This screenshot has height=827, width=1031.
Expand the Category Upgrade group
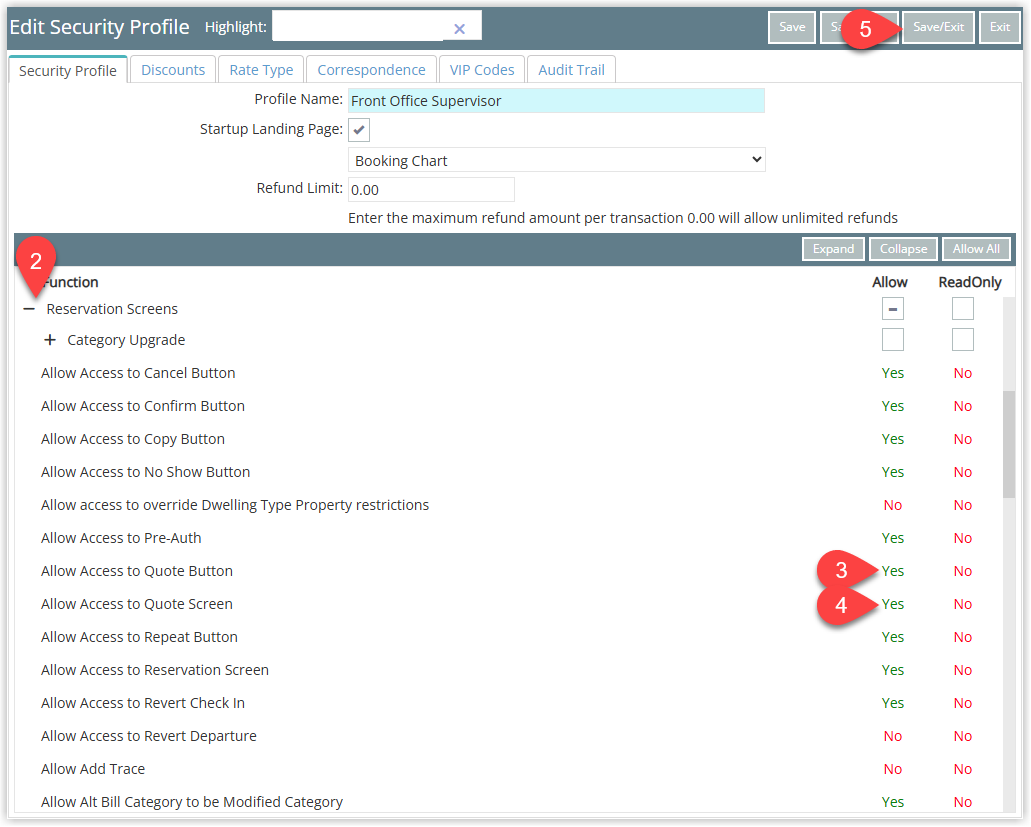(50, 340)
